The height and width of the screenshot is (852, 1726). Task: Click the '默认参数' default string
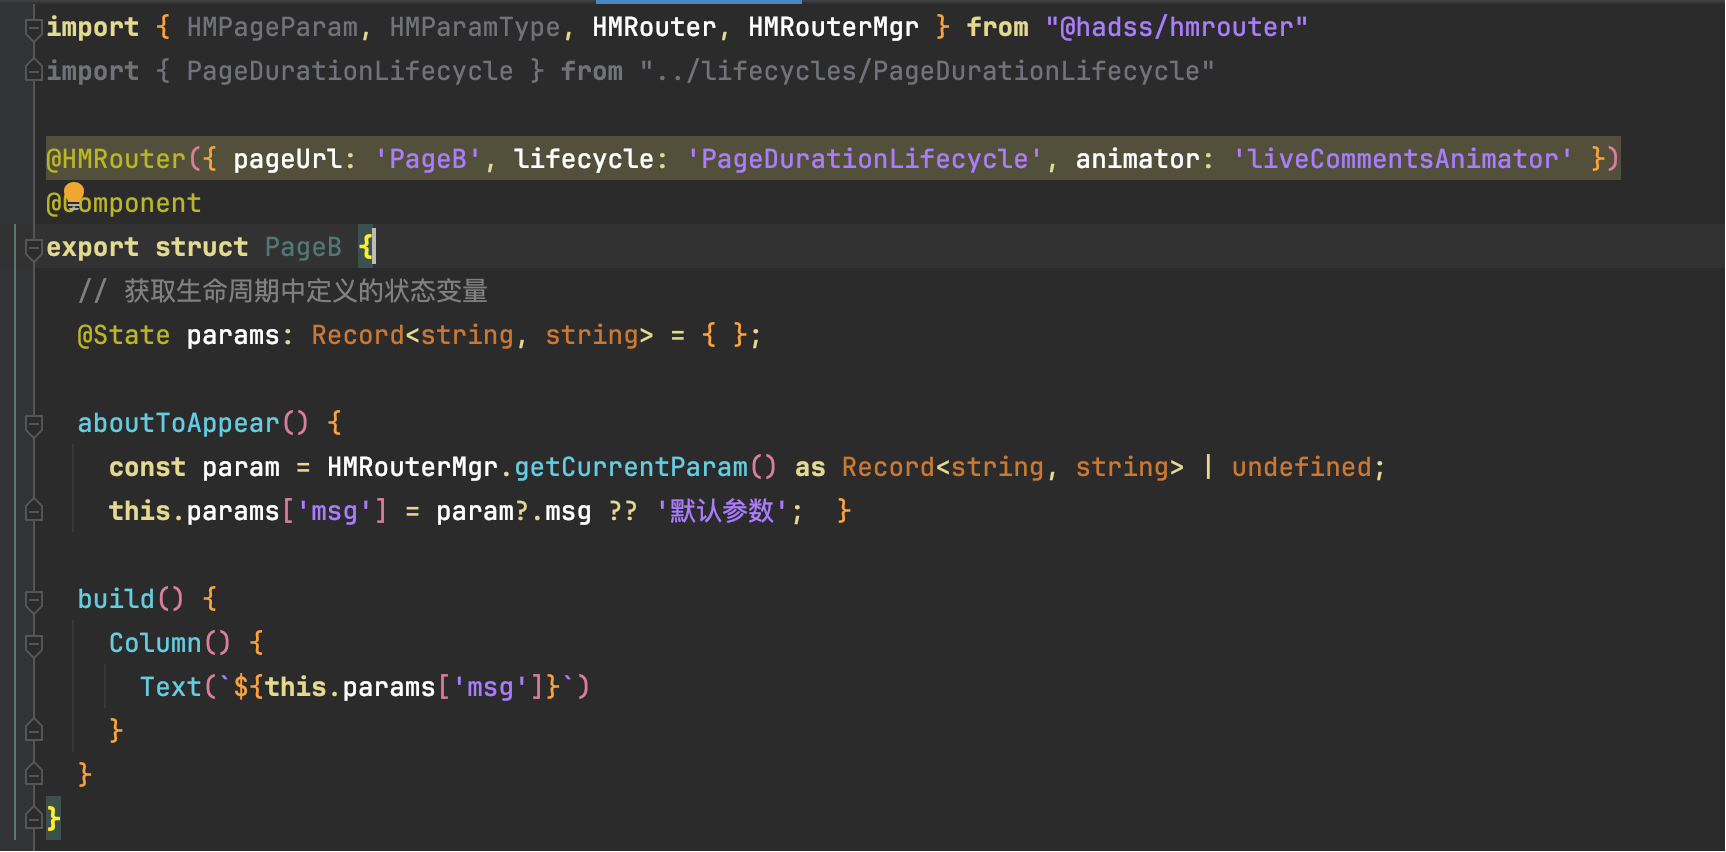point(721,511)
